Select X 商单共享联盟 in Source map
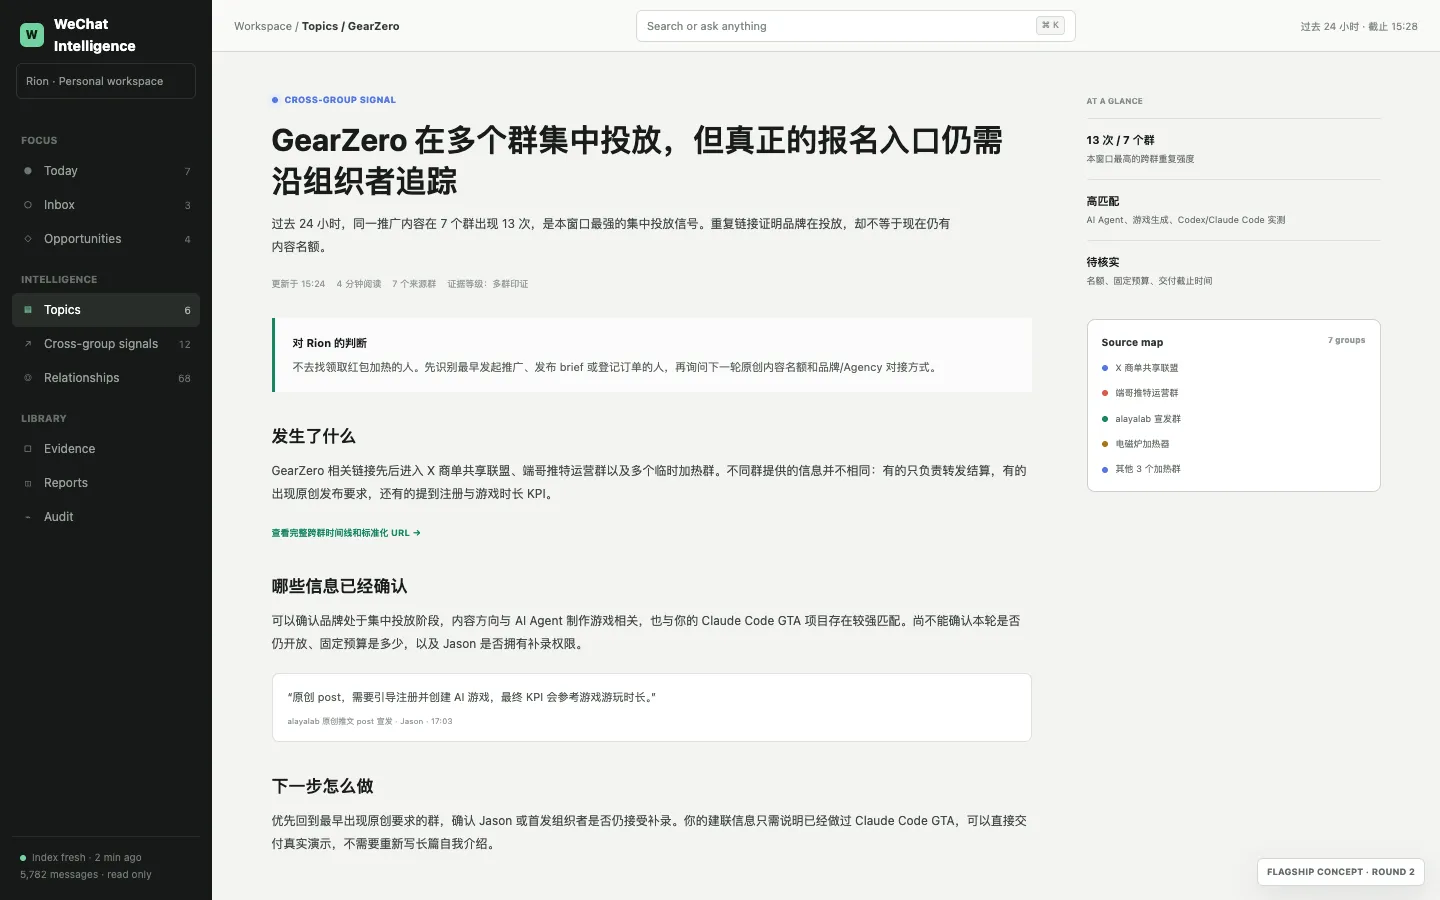The height and width of the screenshot is (900, 1440). [1146, 368]
